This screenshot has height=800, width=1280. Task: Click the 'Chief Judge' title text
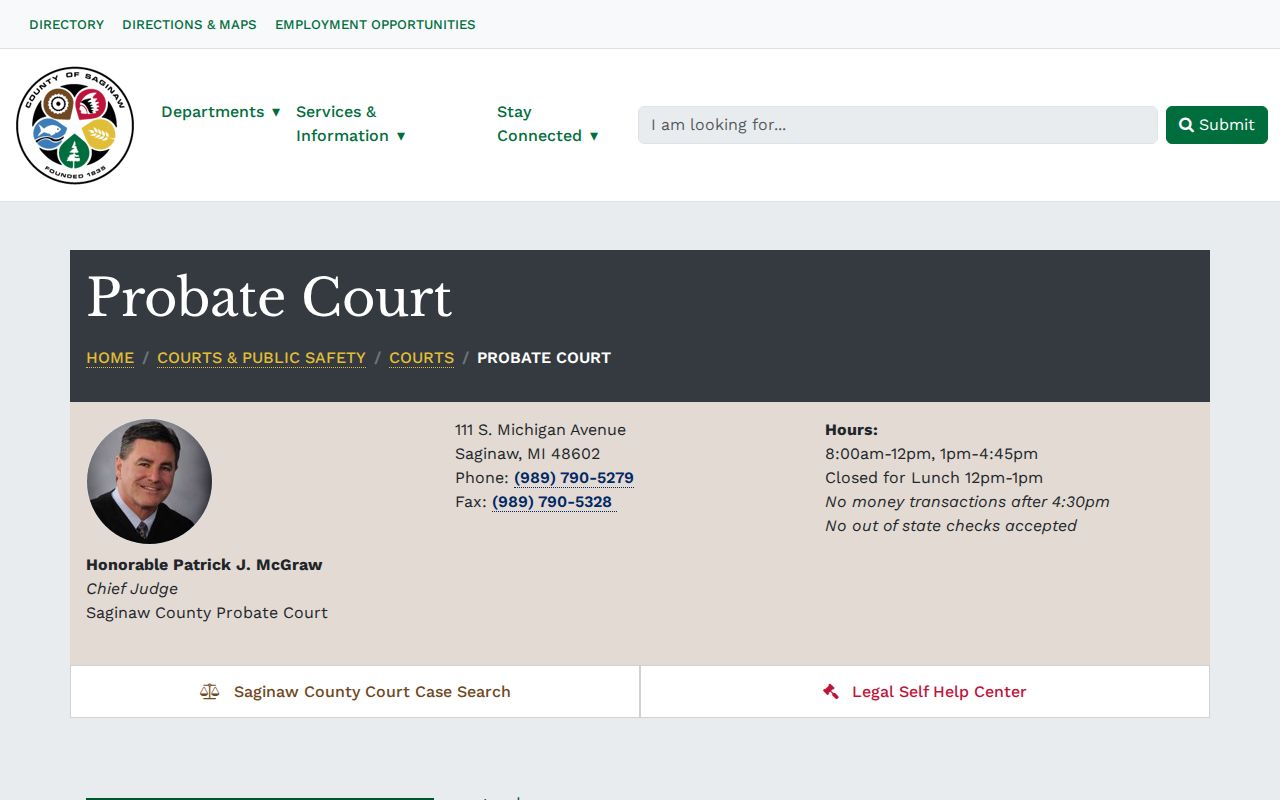[x=132, y=589]
